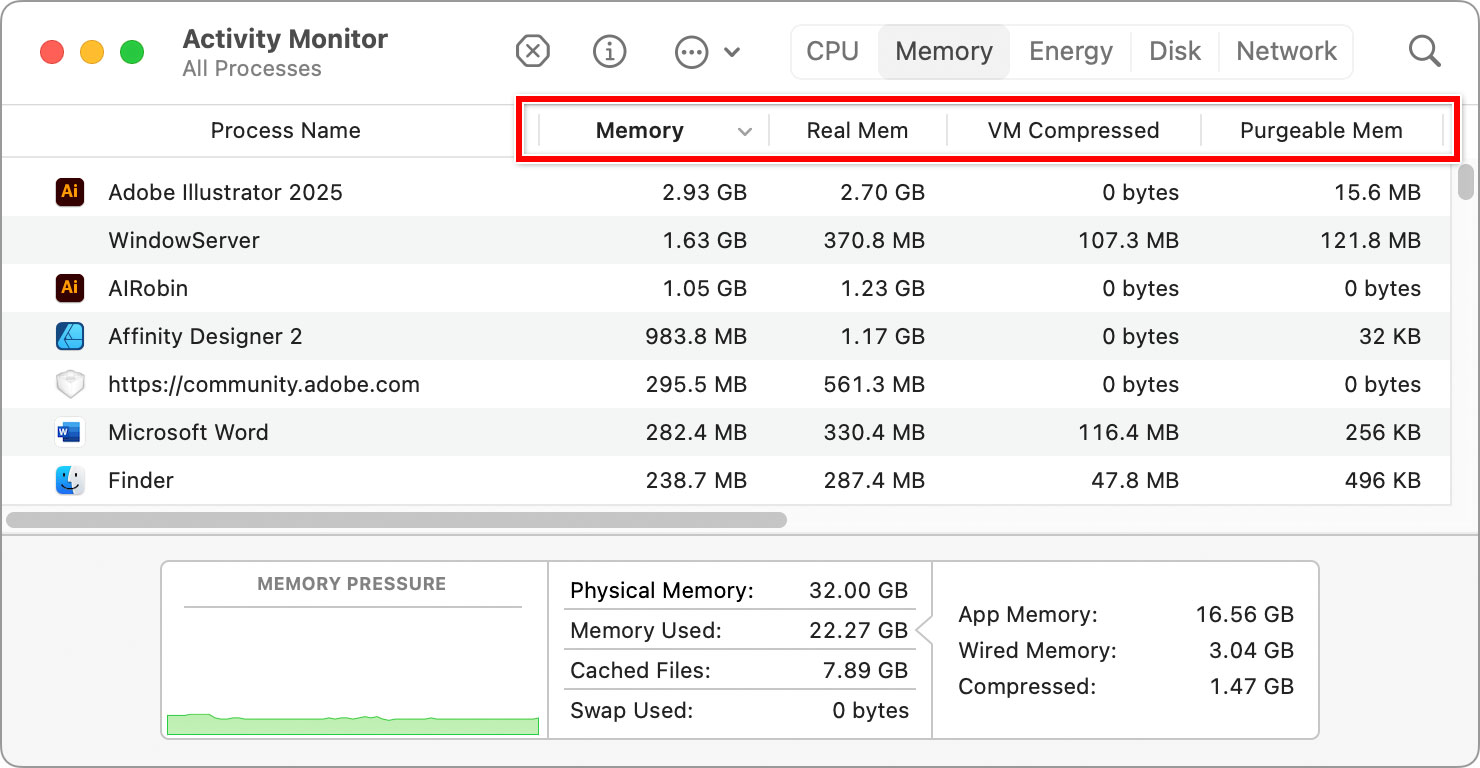The image size is (1480, 768).
Task: Switch to the CPU tab
Action: point(833,51)
